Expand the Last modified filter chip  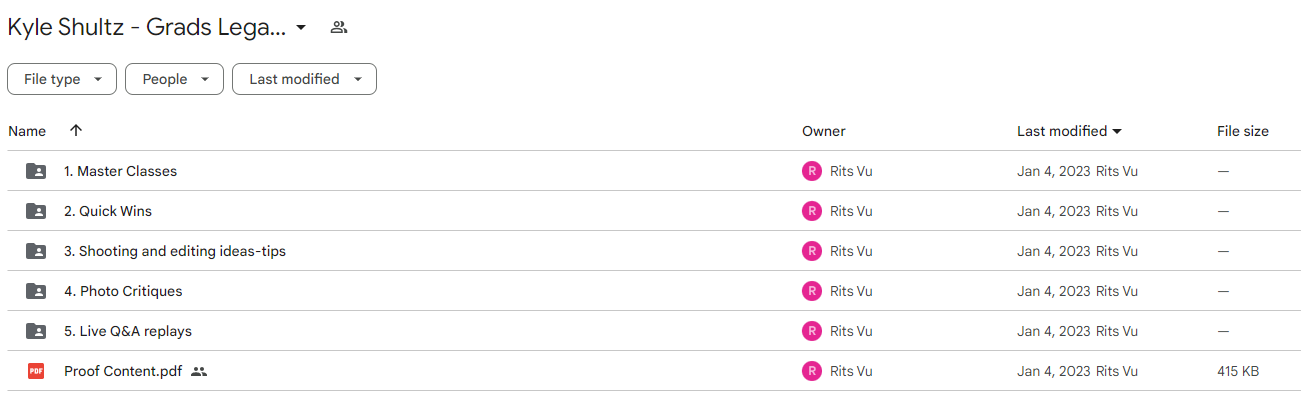pos(304,79)
